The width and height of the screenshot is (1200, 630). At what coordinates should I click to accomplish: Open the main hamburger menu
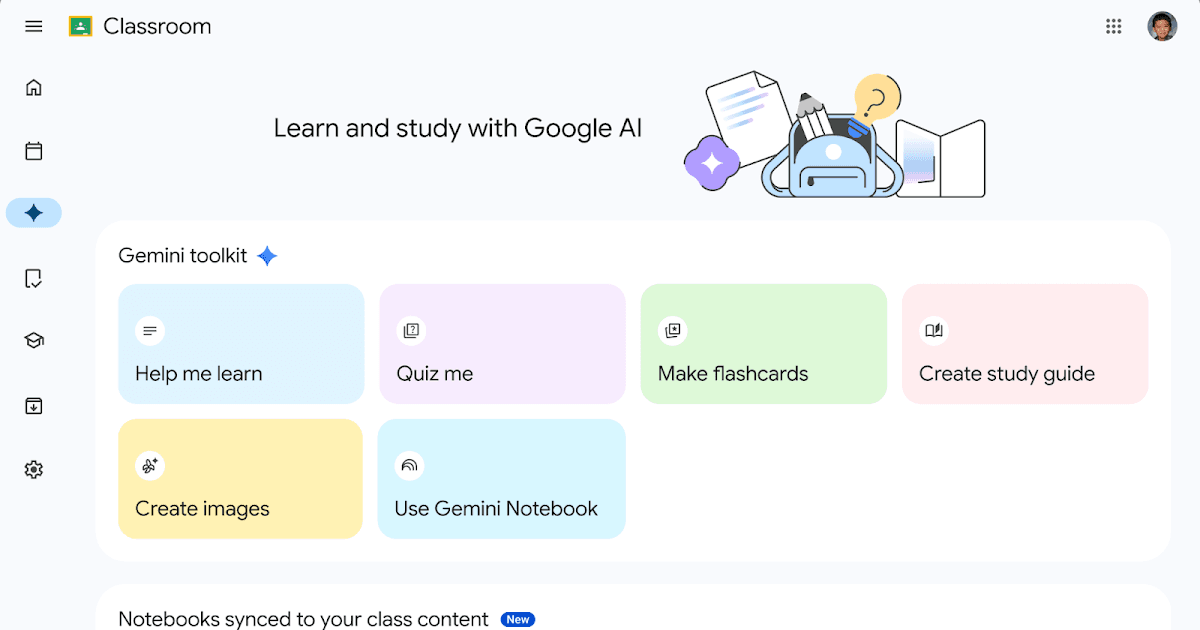tap(34, 27)
